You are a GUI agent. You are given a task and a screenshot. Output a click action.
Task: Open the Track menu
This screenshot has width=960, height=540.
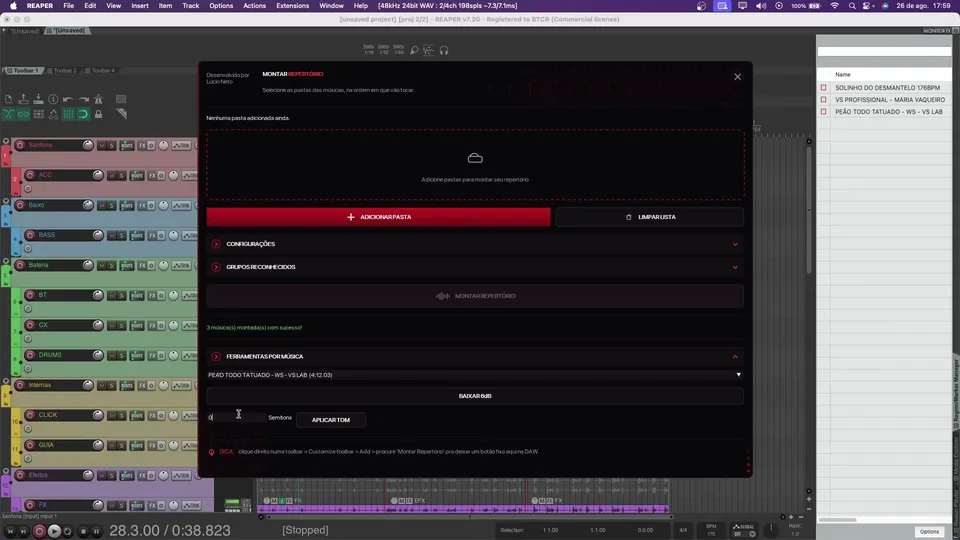click(x=190, y=6)
